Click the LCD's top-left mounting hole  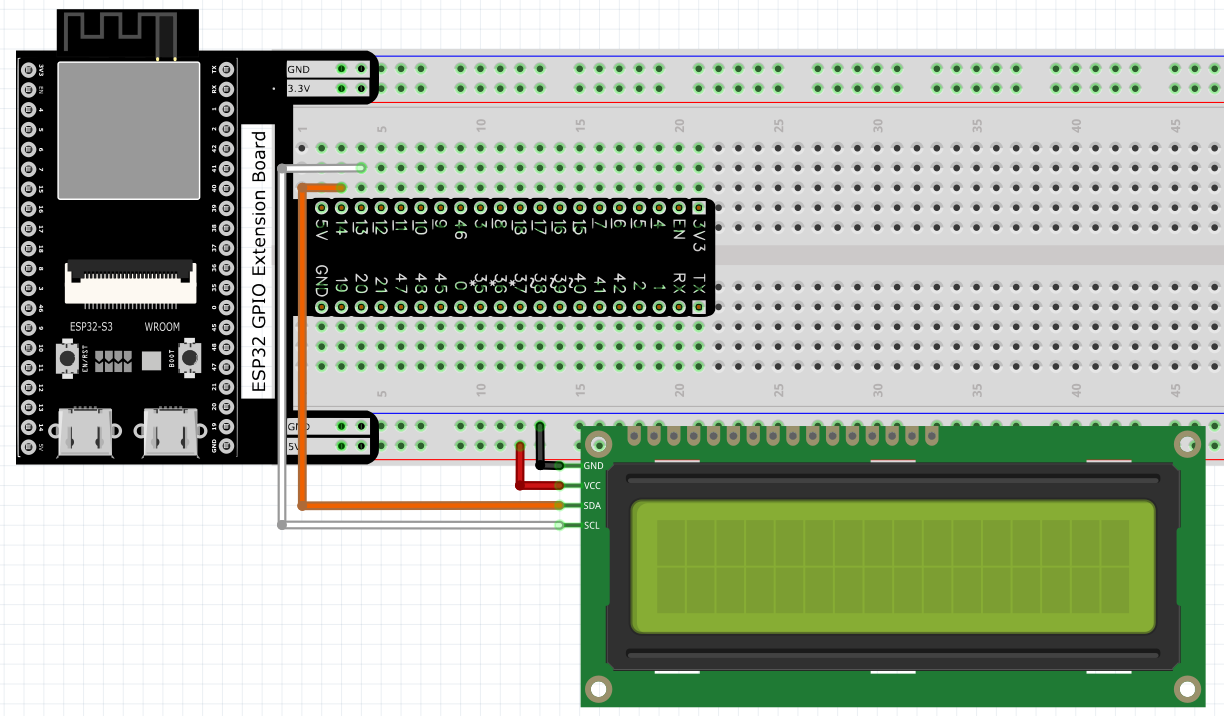(598, 443)
